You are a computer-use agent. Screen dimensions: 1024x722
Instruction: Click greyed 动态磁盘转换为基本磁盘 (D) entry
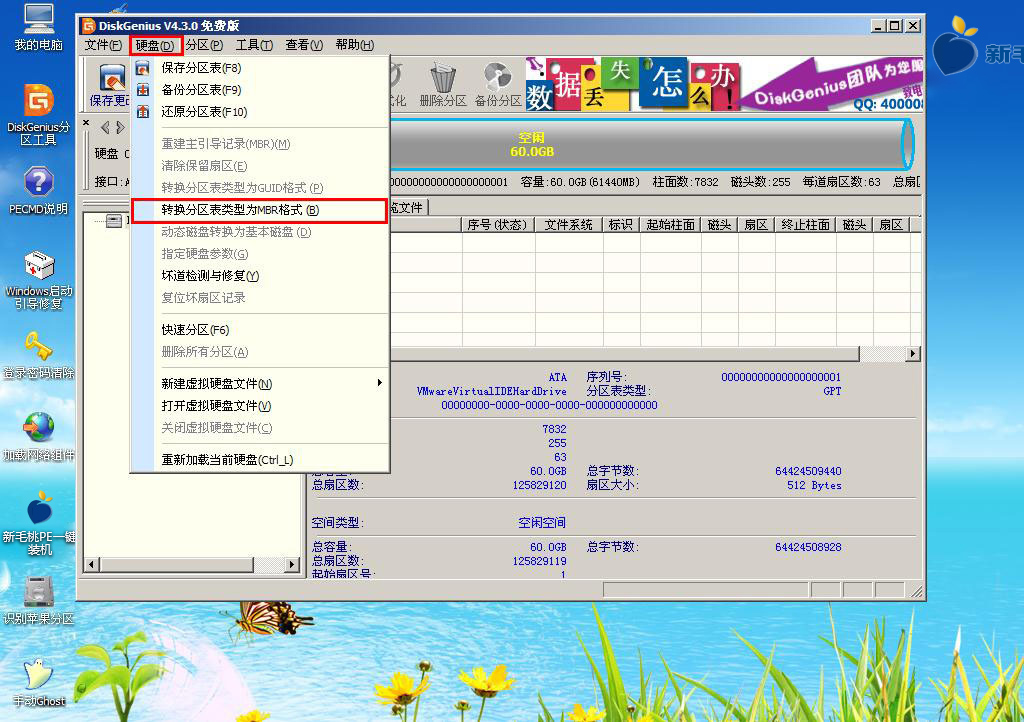coord(260,232)
